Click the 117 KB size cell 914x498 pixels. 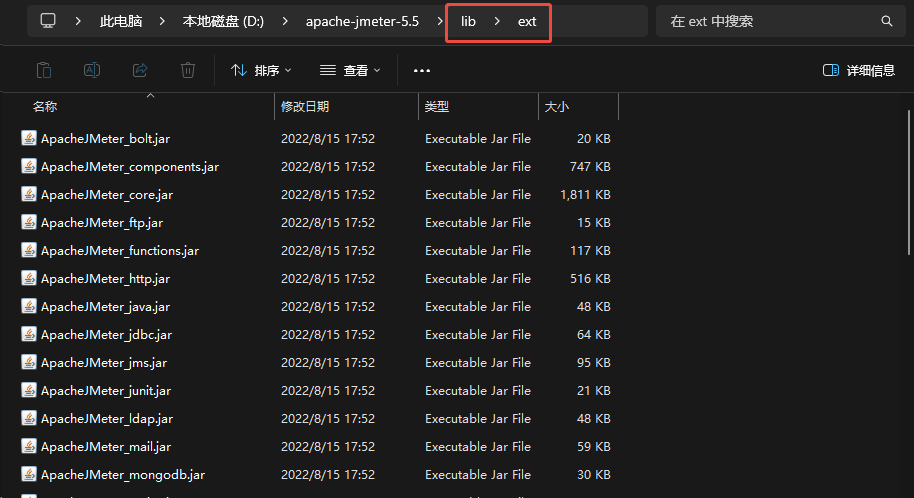coord(590,251)
